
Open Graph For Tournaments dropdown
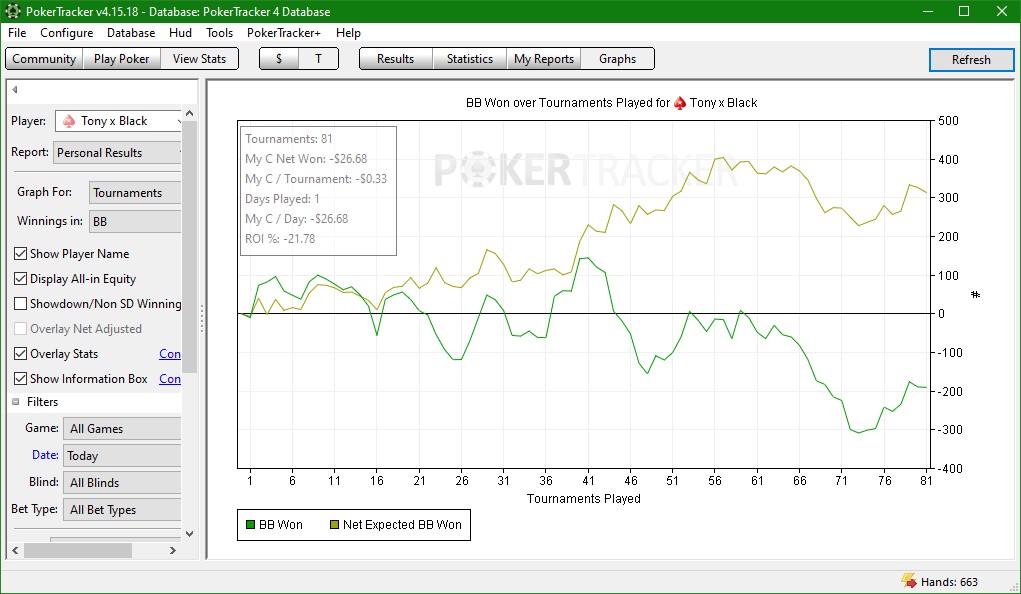[135, 193]
